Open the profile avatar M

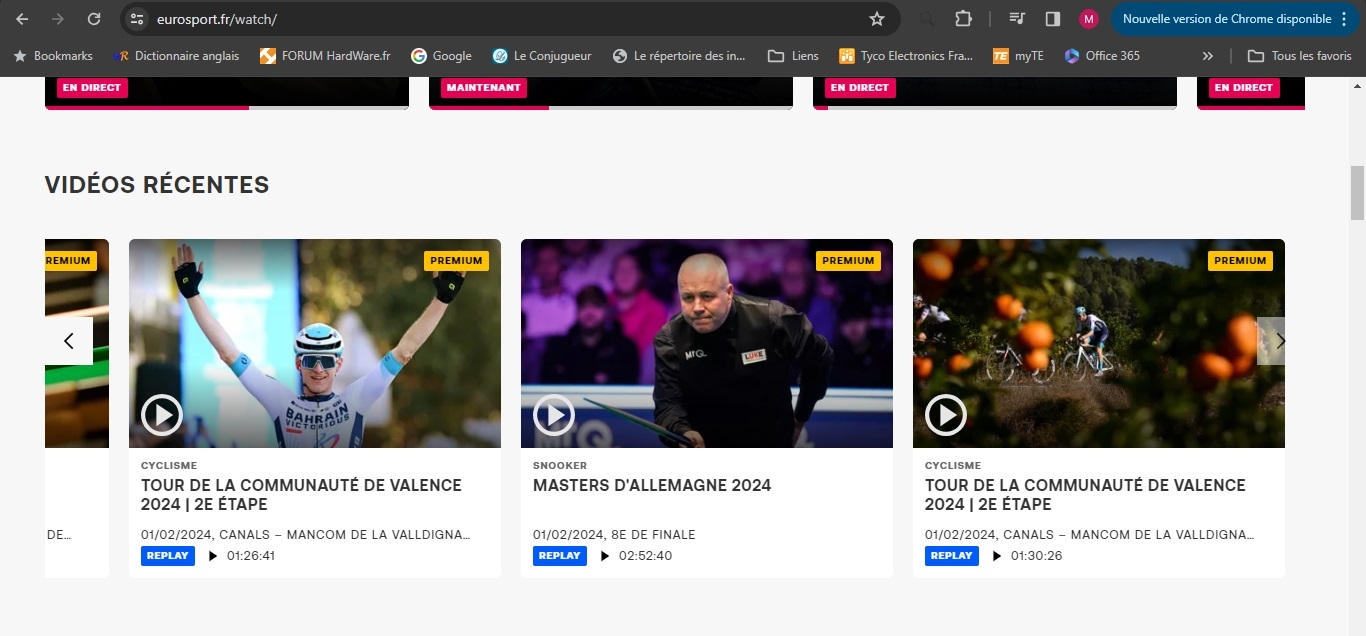tap(1088, 19)
